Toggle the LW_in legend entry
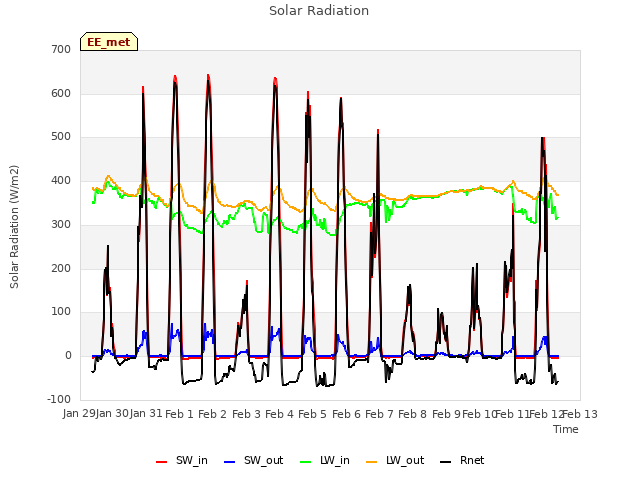 point(325,461)
